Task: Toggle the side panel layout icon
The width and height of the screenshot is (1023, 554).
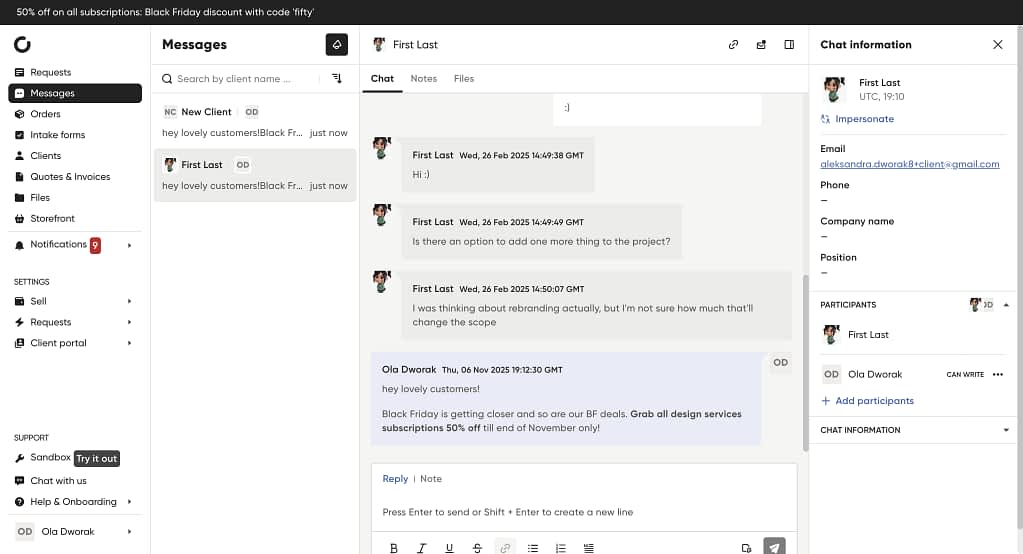Action: [789, 44]
